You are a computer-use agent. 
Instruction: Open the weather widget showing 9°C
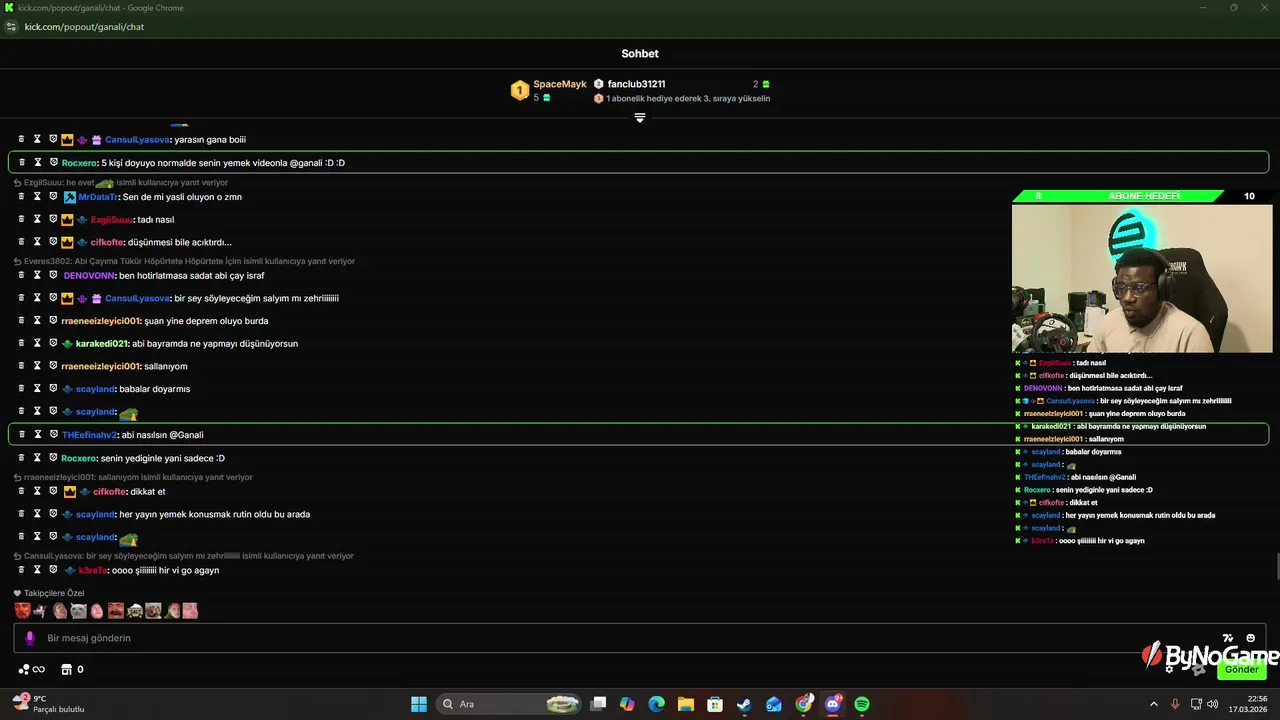pos(48,704)
